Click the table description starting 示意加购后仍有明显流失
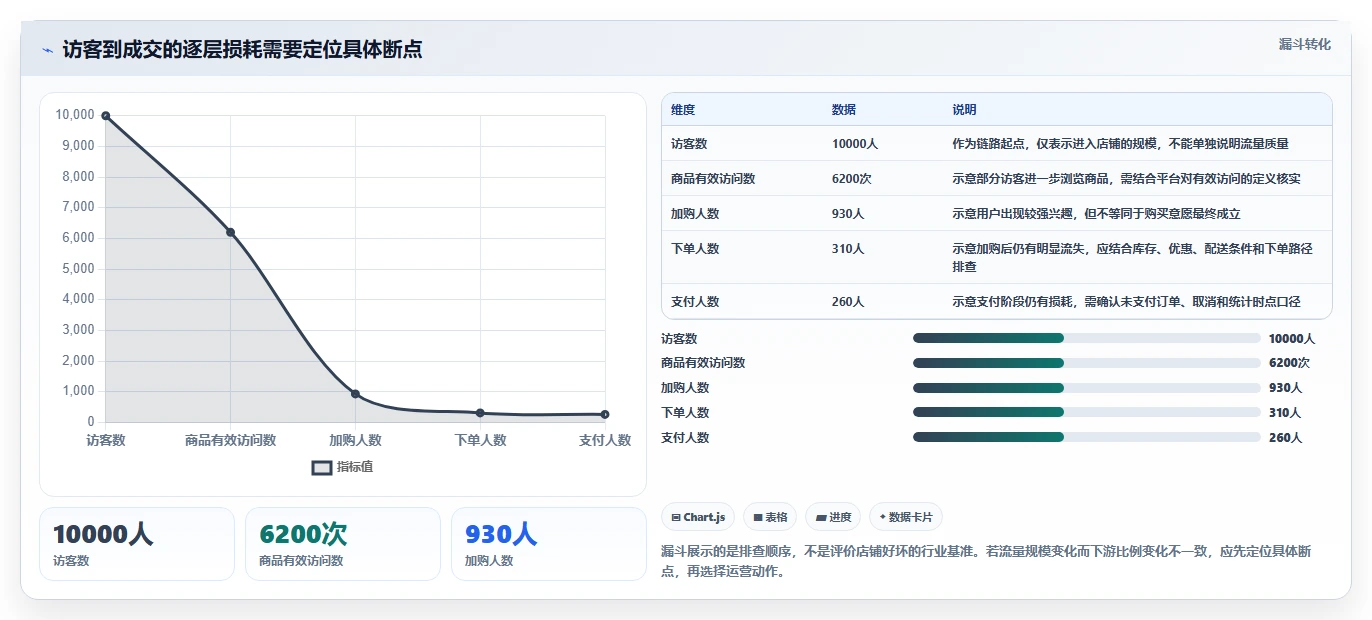 click(1132, 258)
